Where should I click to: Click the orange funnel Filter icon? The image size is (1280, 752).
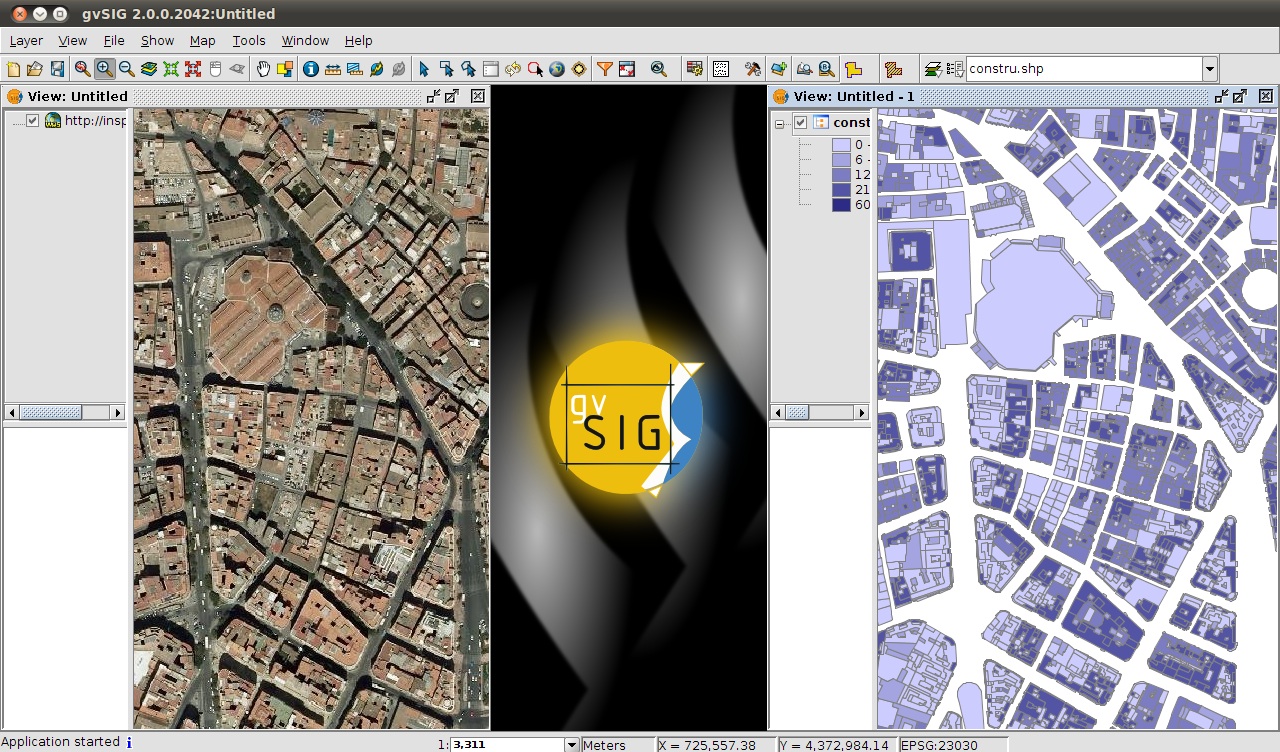(604, 69)
